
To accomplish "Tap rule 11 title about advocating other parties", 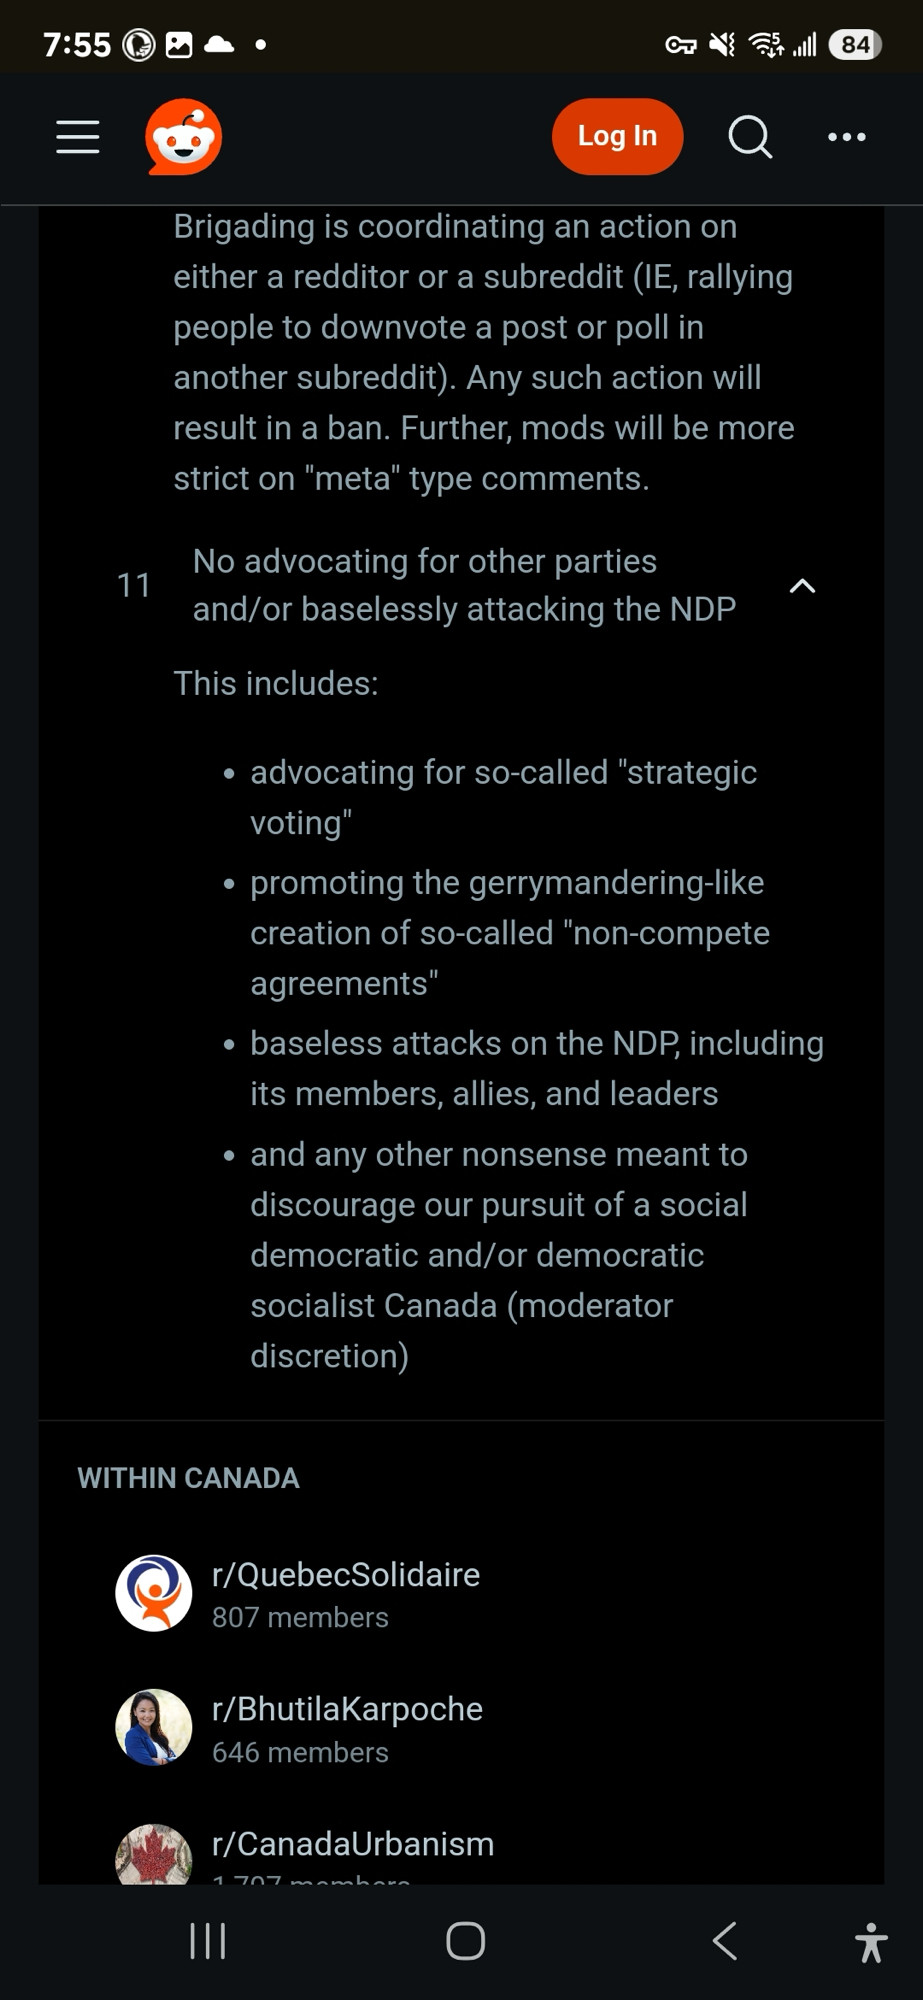I will coord(464,585).
